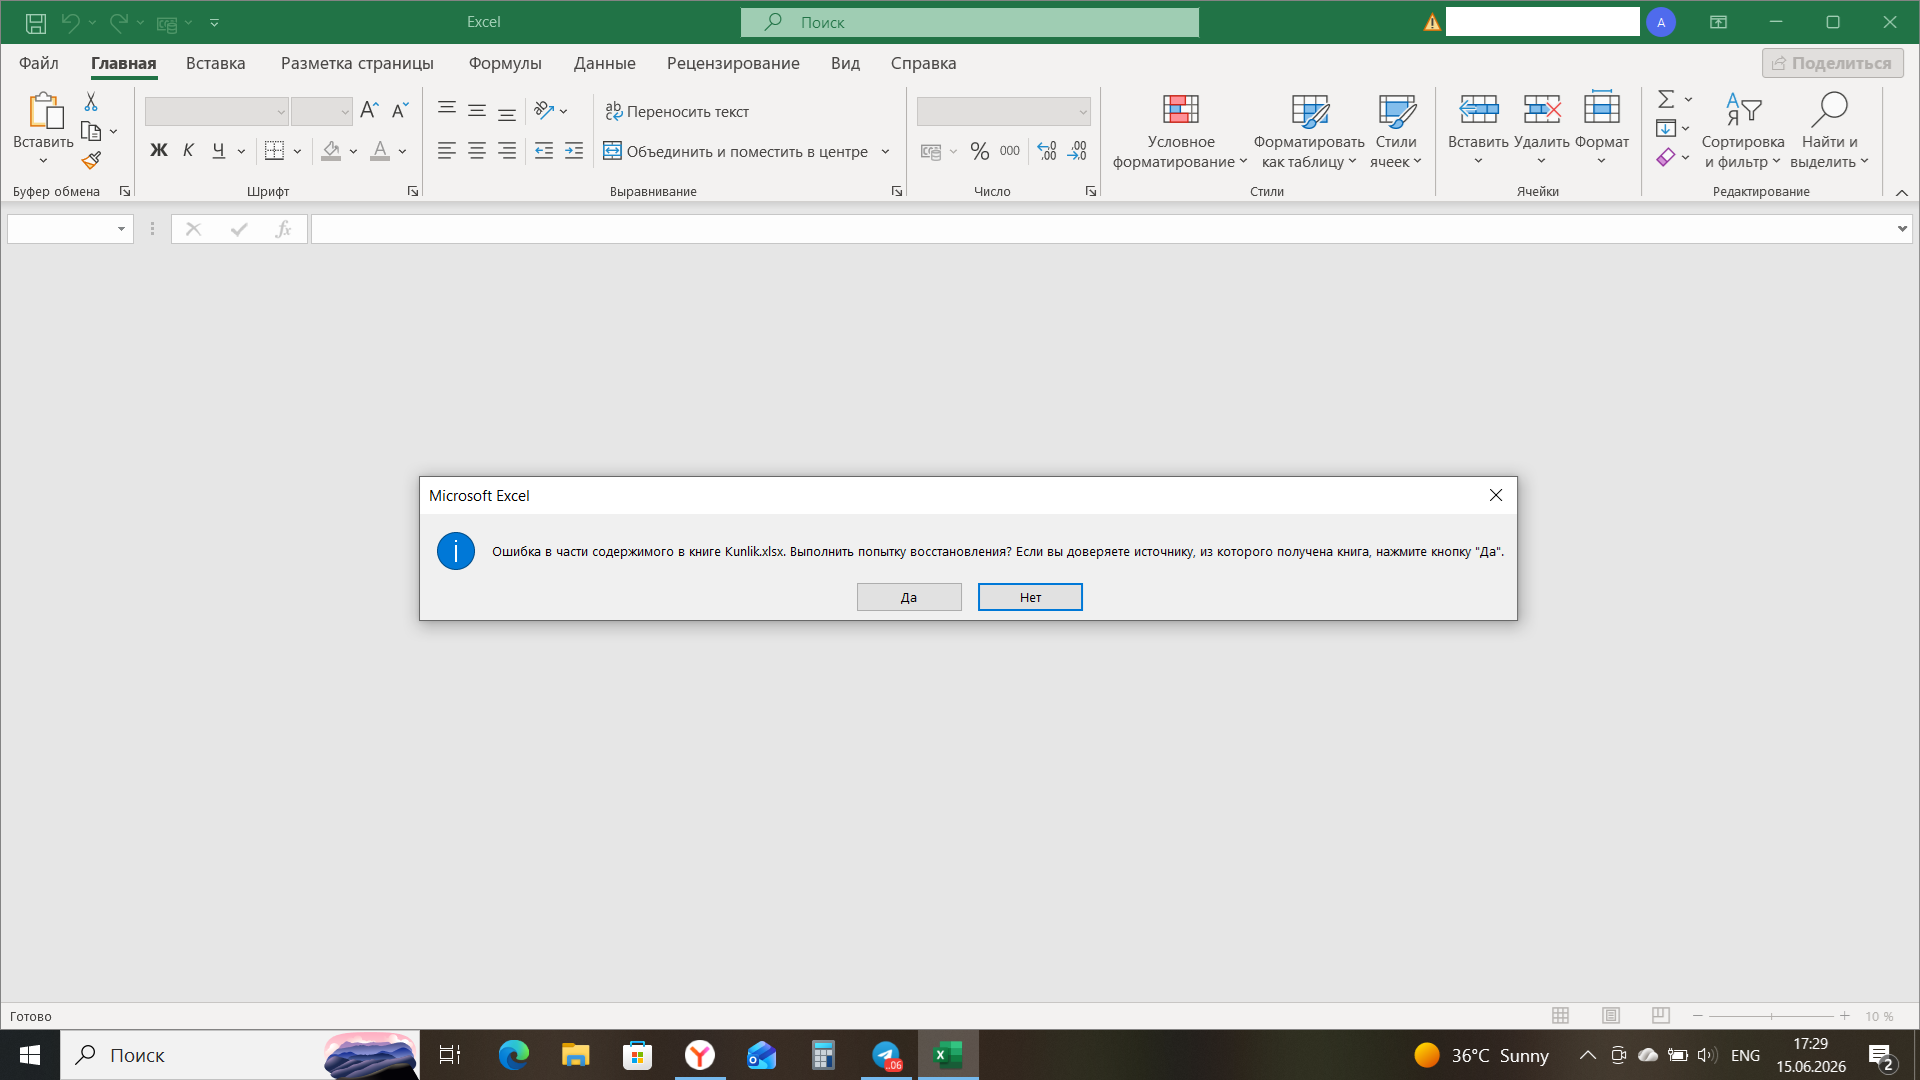The width and height of the screenshot is (1920, 1080).
Task: Click the font color A icon
Action: pos(380,151)
